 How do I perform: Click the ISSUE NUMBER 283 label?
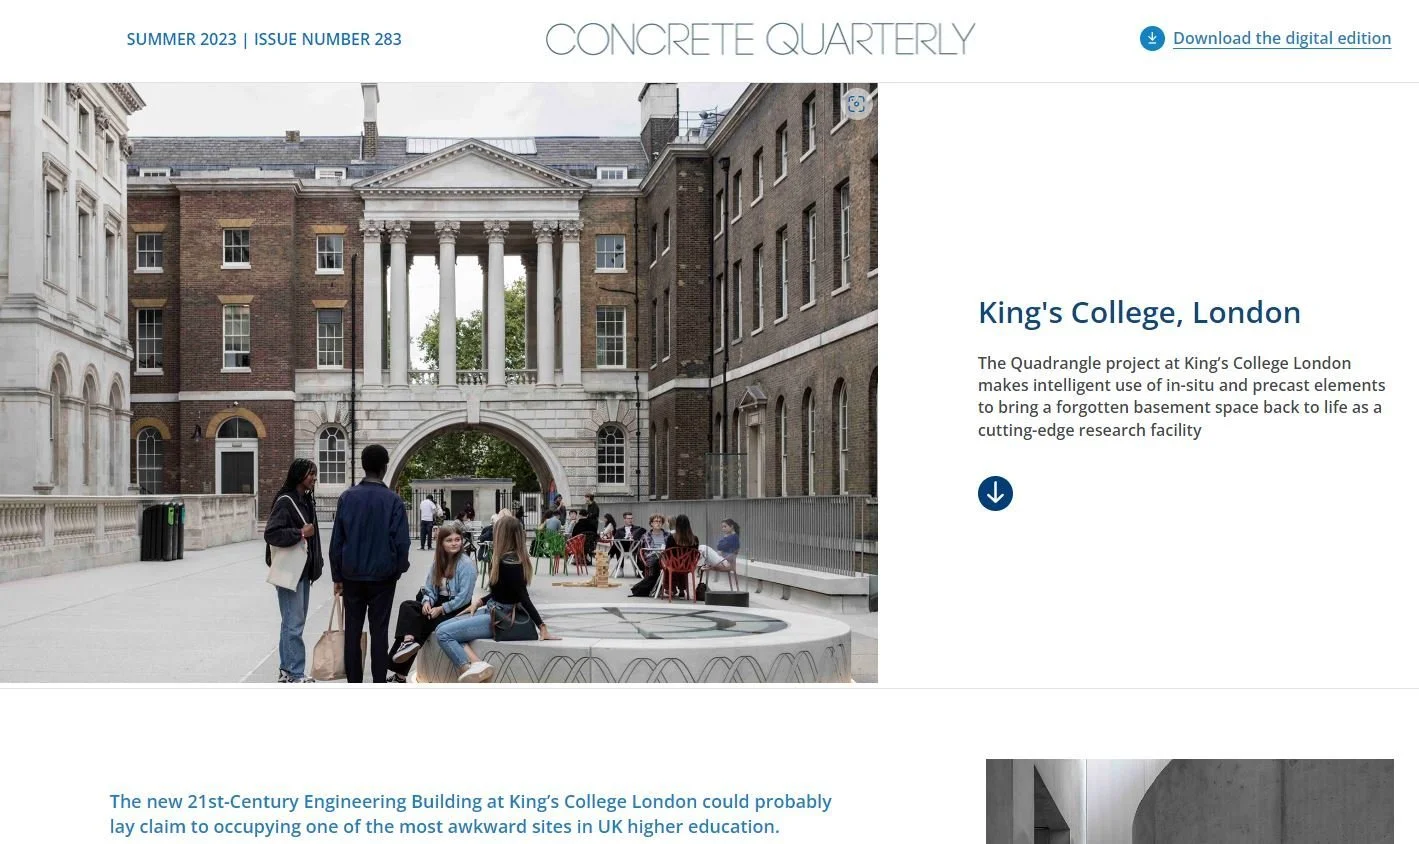(328, 39)
